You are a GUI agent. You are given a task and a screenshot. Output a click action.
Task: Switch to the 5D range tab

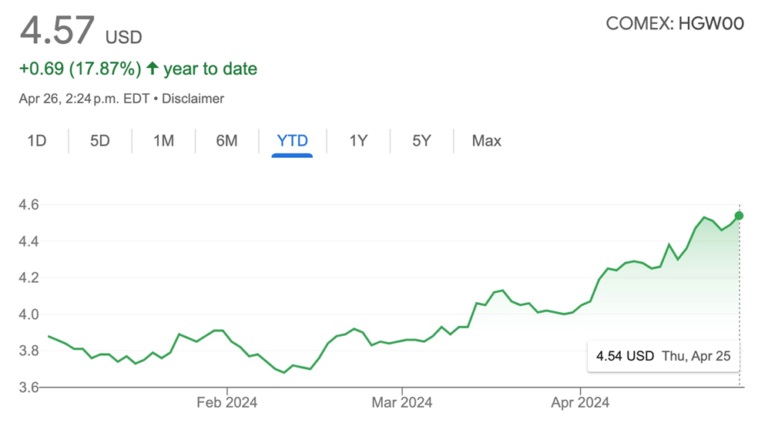[100, 141]
